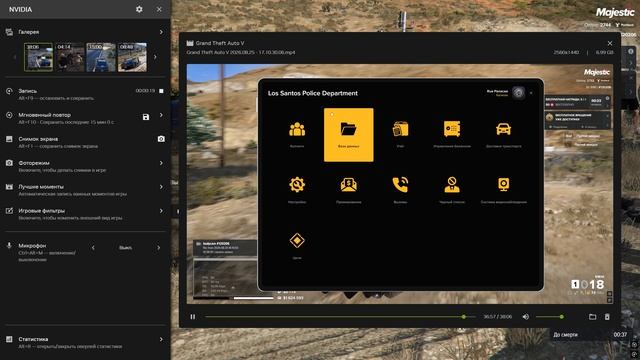640x360 pixels.
Task: Click the clapperboard icon by Grand Theft Auto V
Action: click(190, 43)
